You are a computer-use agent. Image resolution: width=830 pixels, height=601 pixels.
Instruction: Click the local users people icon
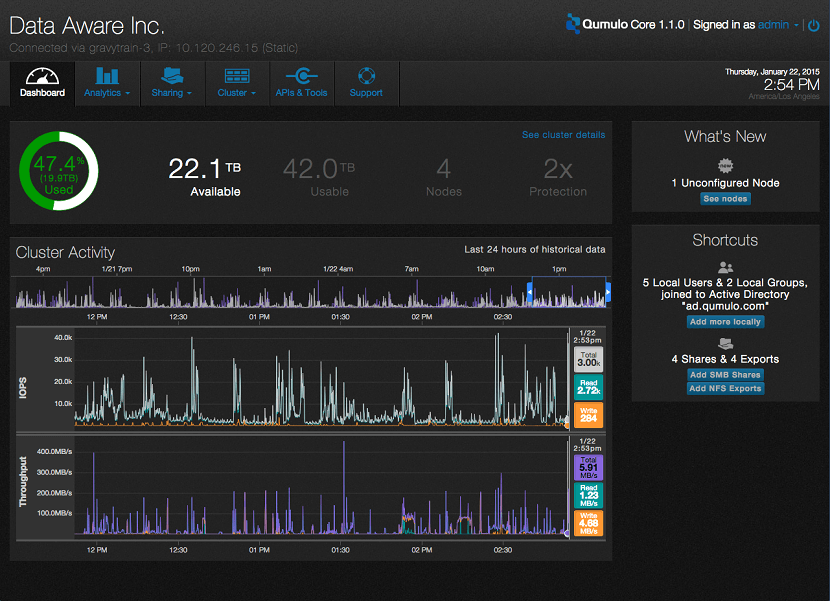coord(726,268)
